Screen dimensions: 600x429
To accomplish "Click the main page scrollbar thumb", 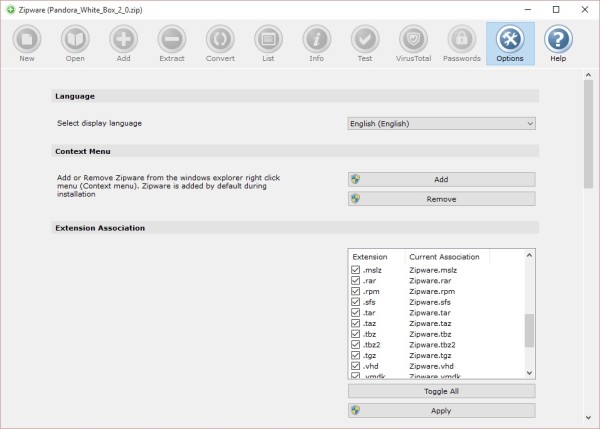I will tap(589, 134).
